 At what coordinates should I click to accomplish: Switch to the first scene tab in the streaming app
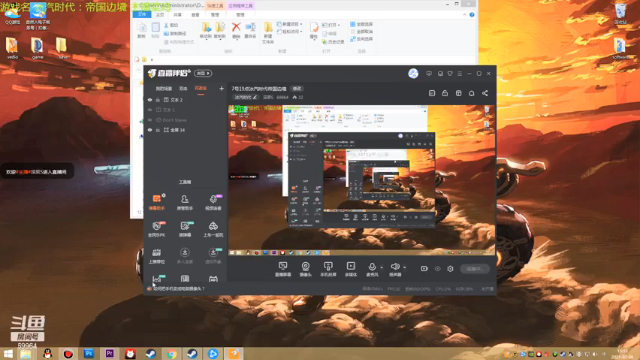coord(164,89)
